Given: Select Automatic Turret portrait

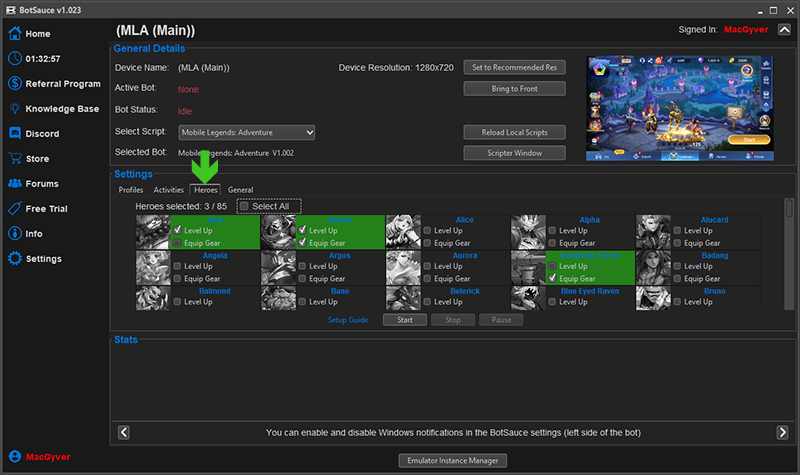Looking at the screenshot, I should click(528, 268).
